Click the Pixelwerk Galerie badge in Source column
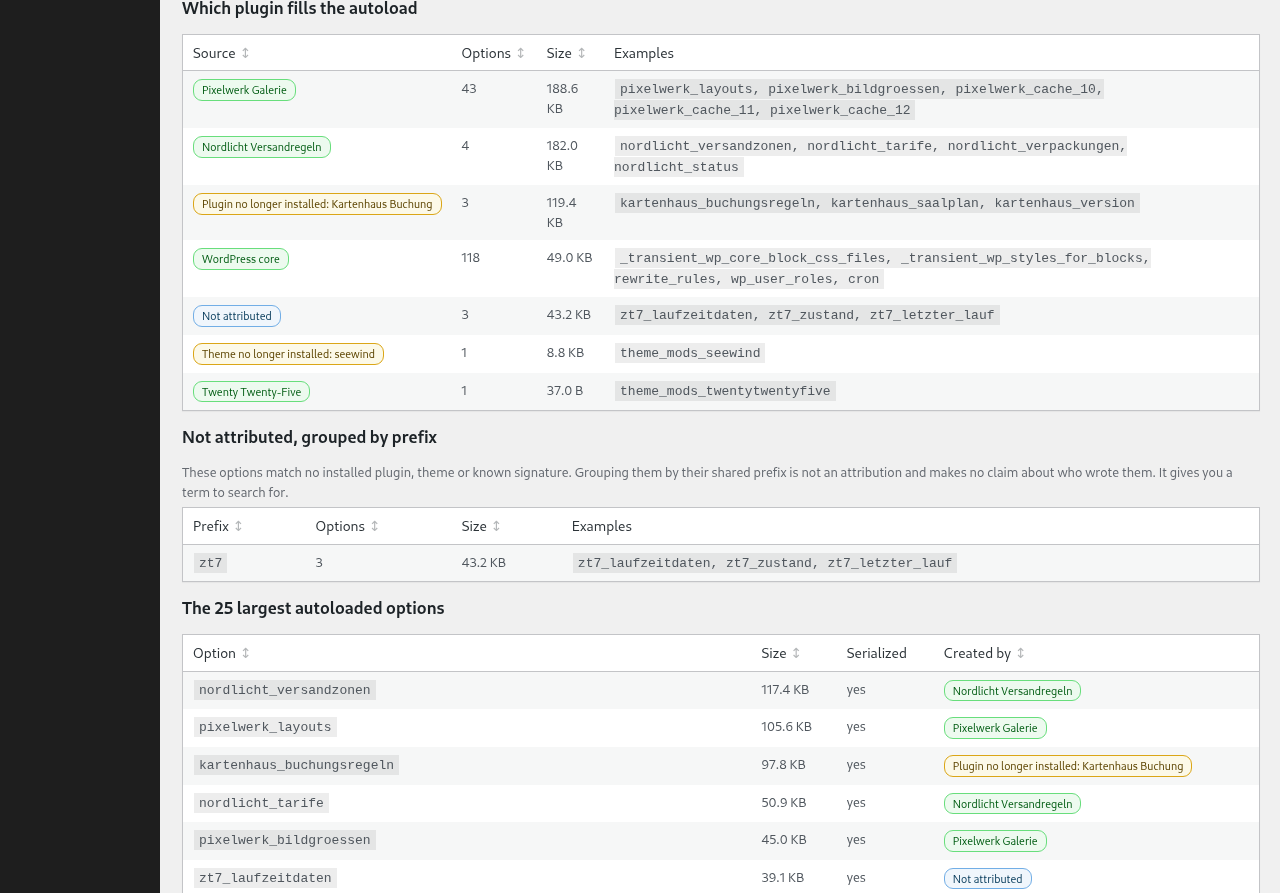The image size is (1280, 893). (244, 90)
